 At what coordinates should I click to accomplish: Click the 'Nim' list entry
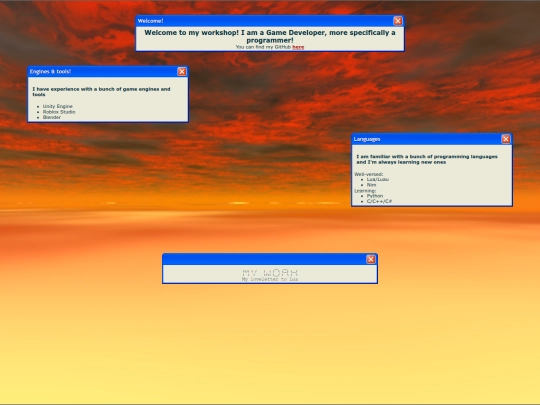(x=371, y=185)
